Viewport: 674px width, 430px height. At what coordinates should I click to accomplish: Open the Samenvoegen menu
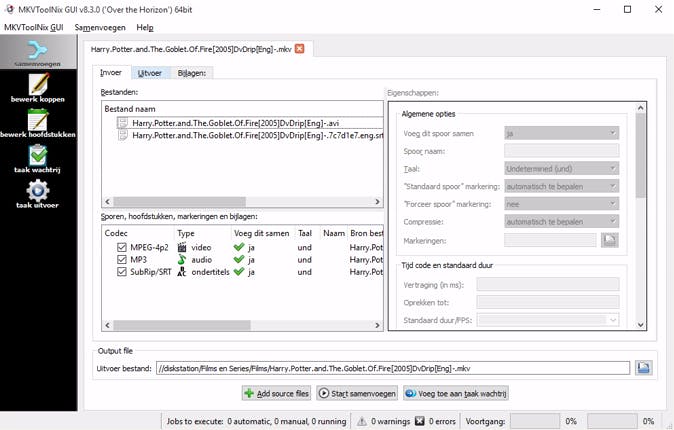pos(100,28)
